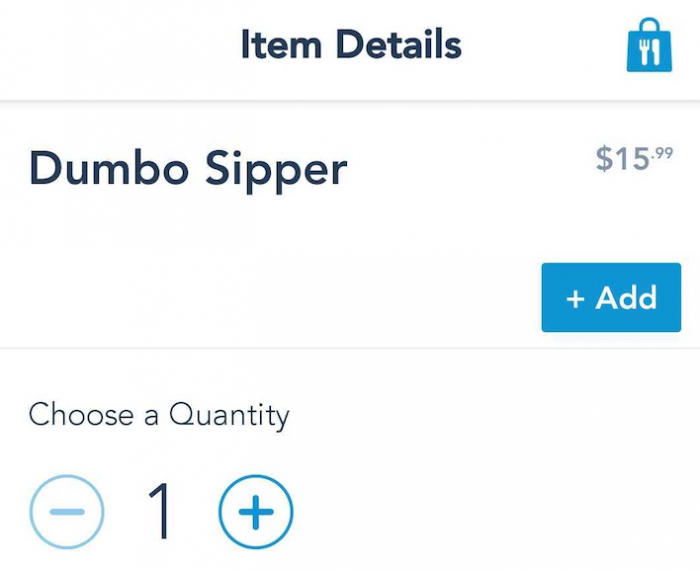Increase quantity with the plus button
The image size is (700, 571).
click(255, 512)
